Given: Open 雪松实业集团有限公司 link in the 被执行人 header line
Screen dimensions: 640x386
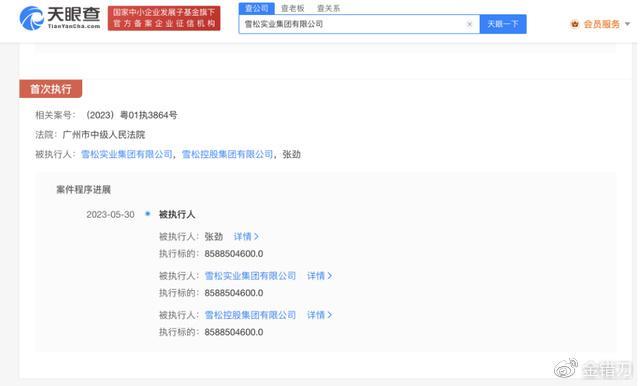Looking at the screenshot, I should (x=127, y=154).
